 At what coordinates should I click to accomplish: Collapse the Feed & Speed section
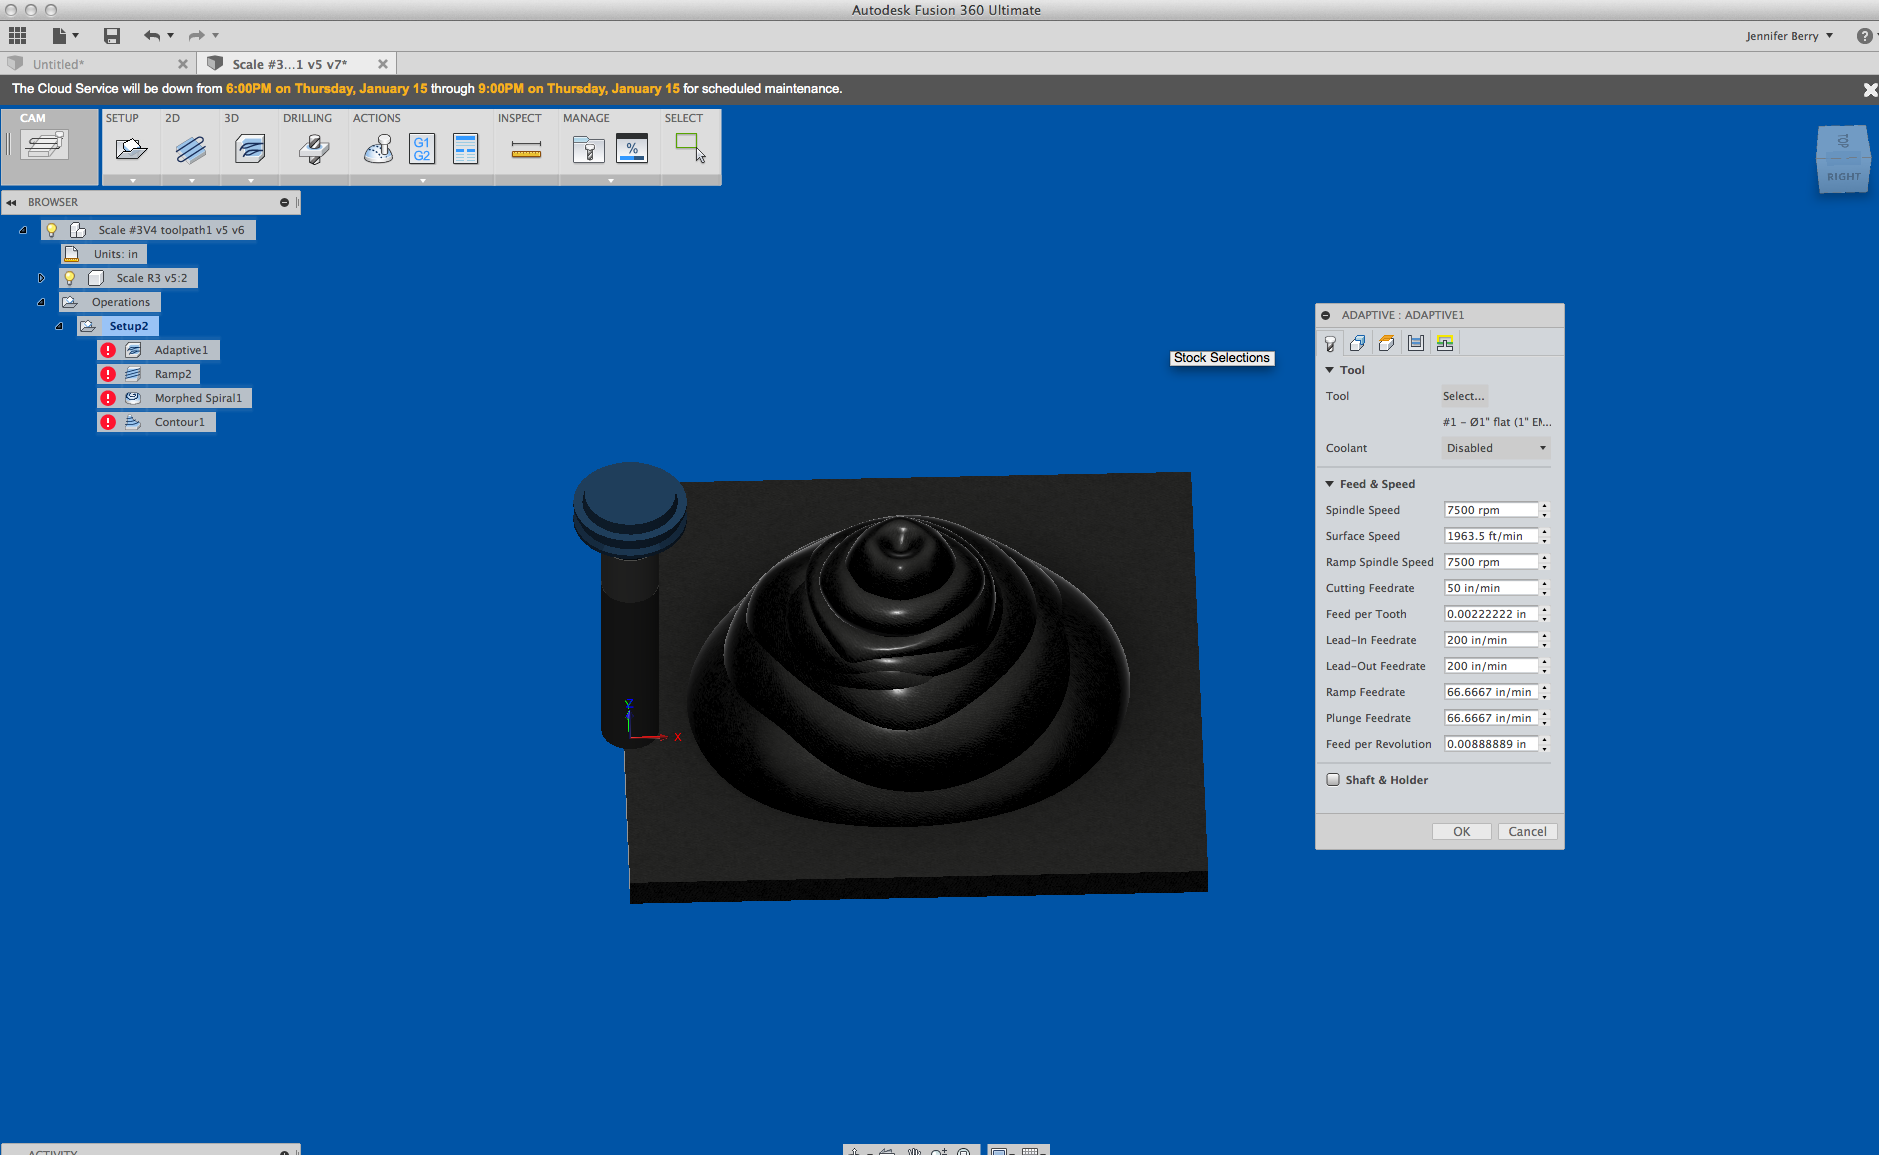(x=1330, y=485)
